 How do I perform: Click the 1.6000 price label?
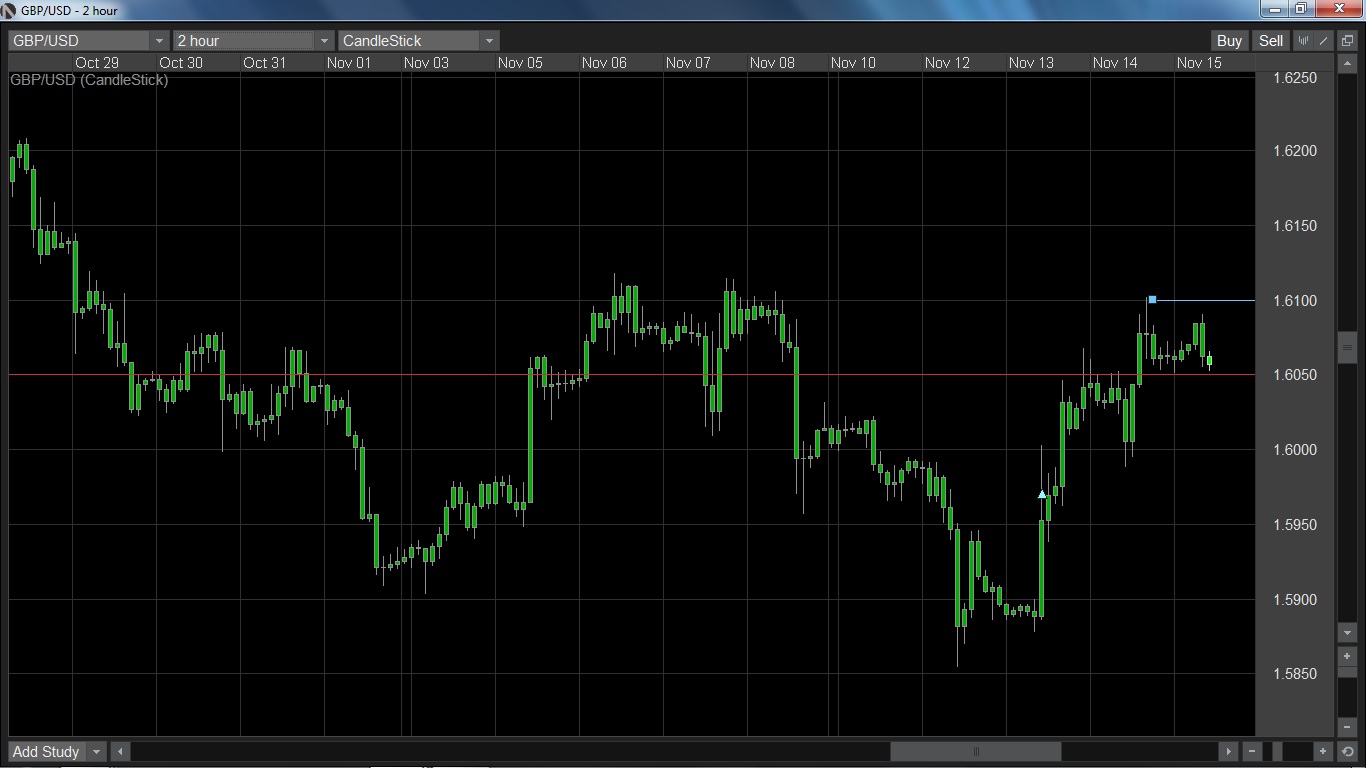(x=1295, y=450)
